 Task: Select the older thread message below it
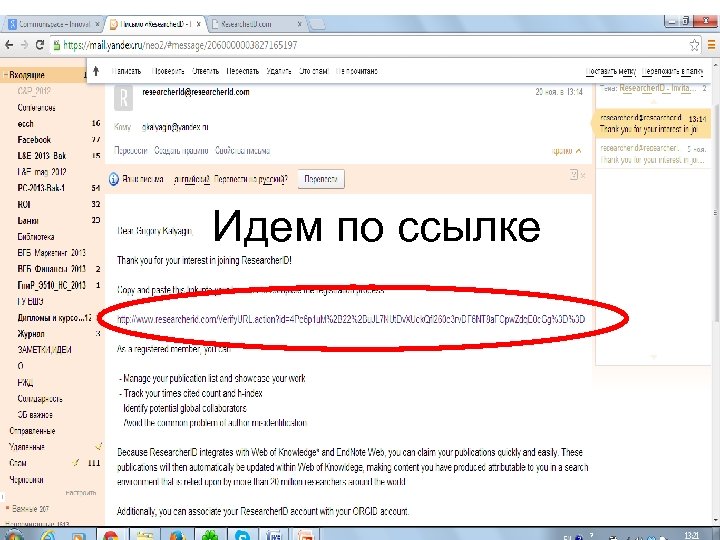[x=653, y=154]
